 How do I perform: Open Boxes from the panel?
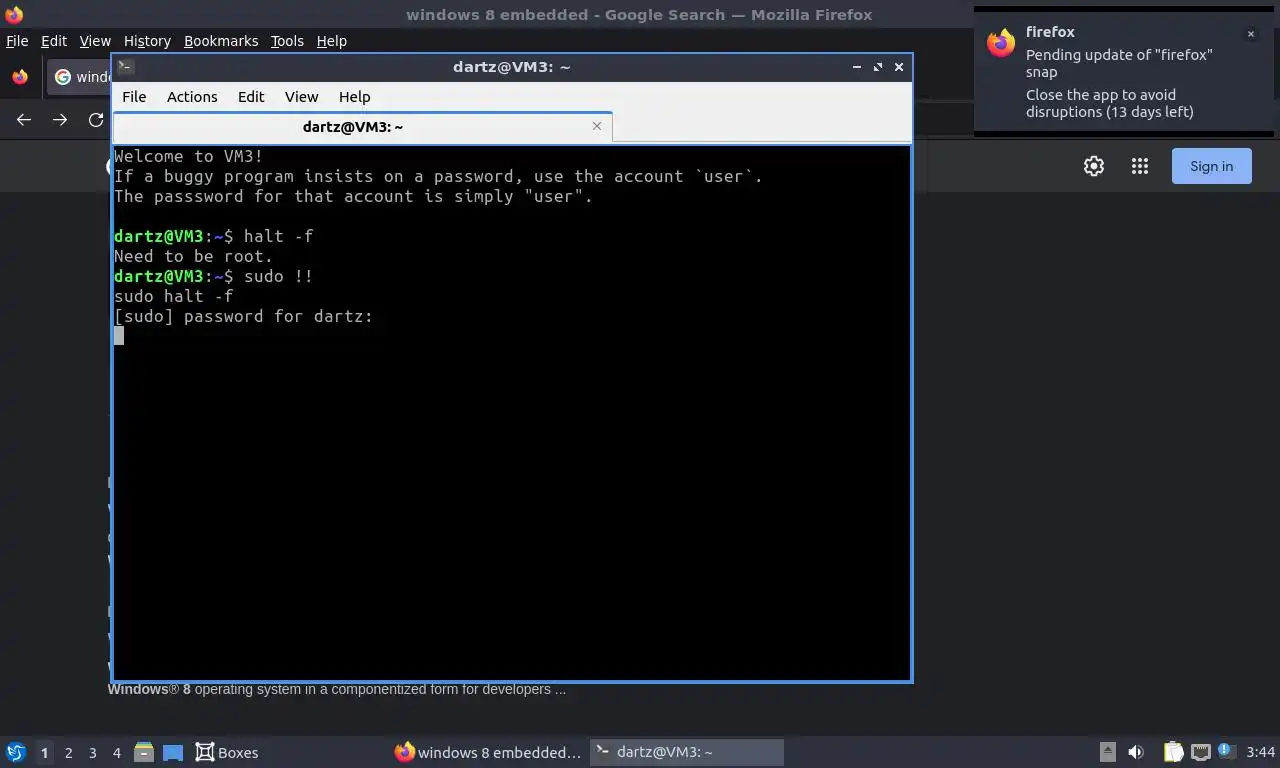pos(226,752)
